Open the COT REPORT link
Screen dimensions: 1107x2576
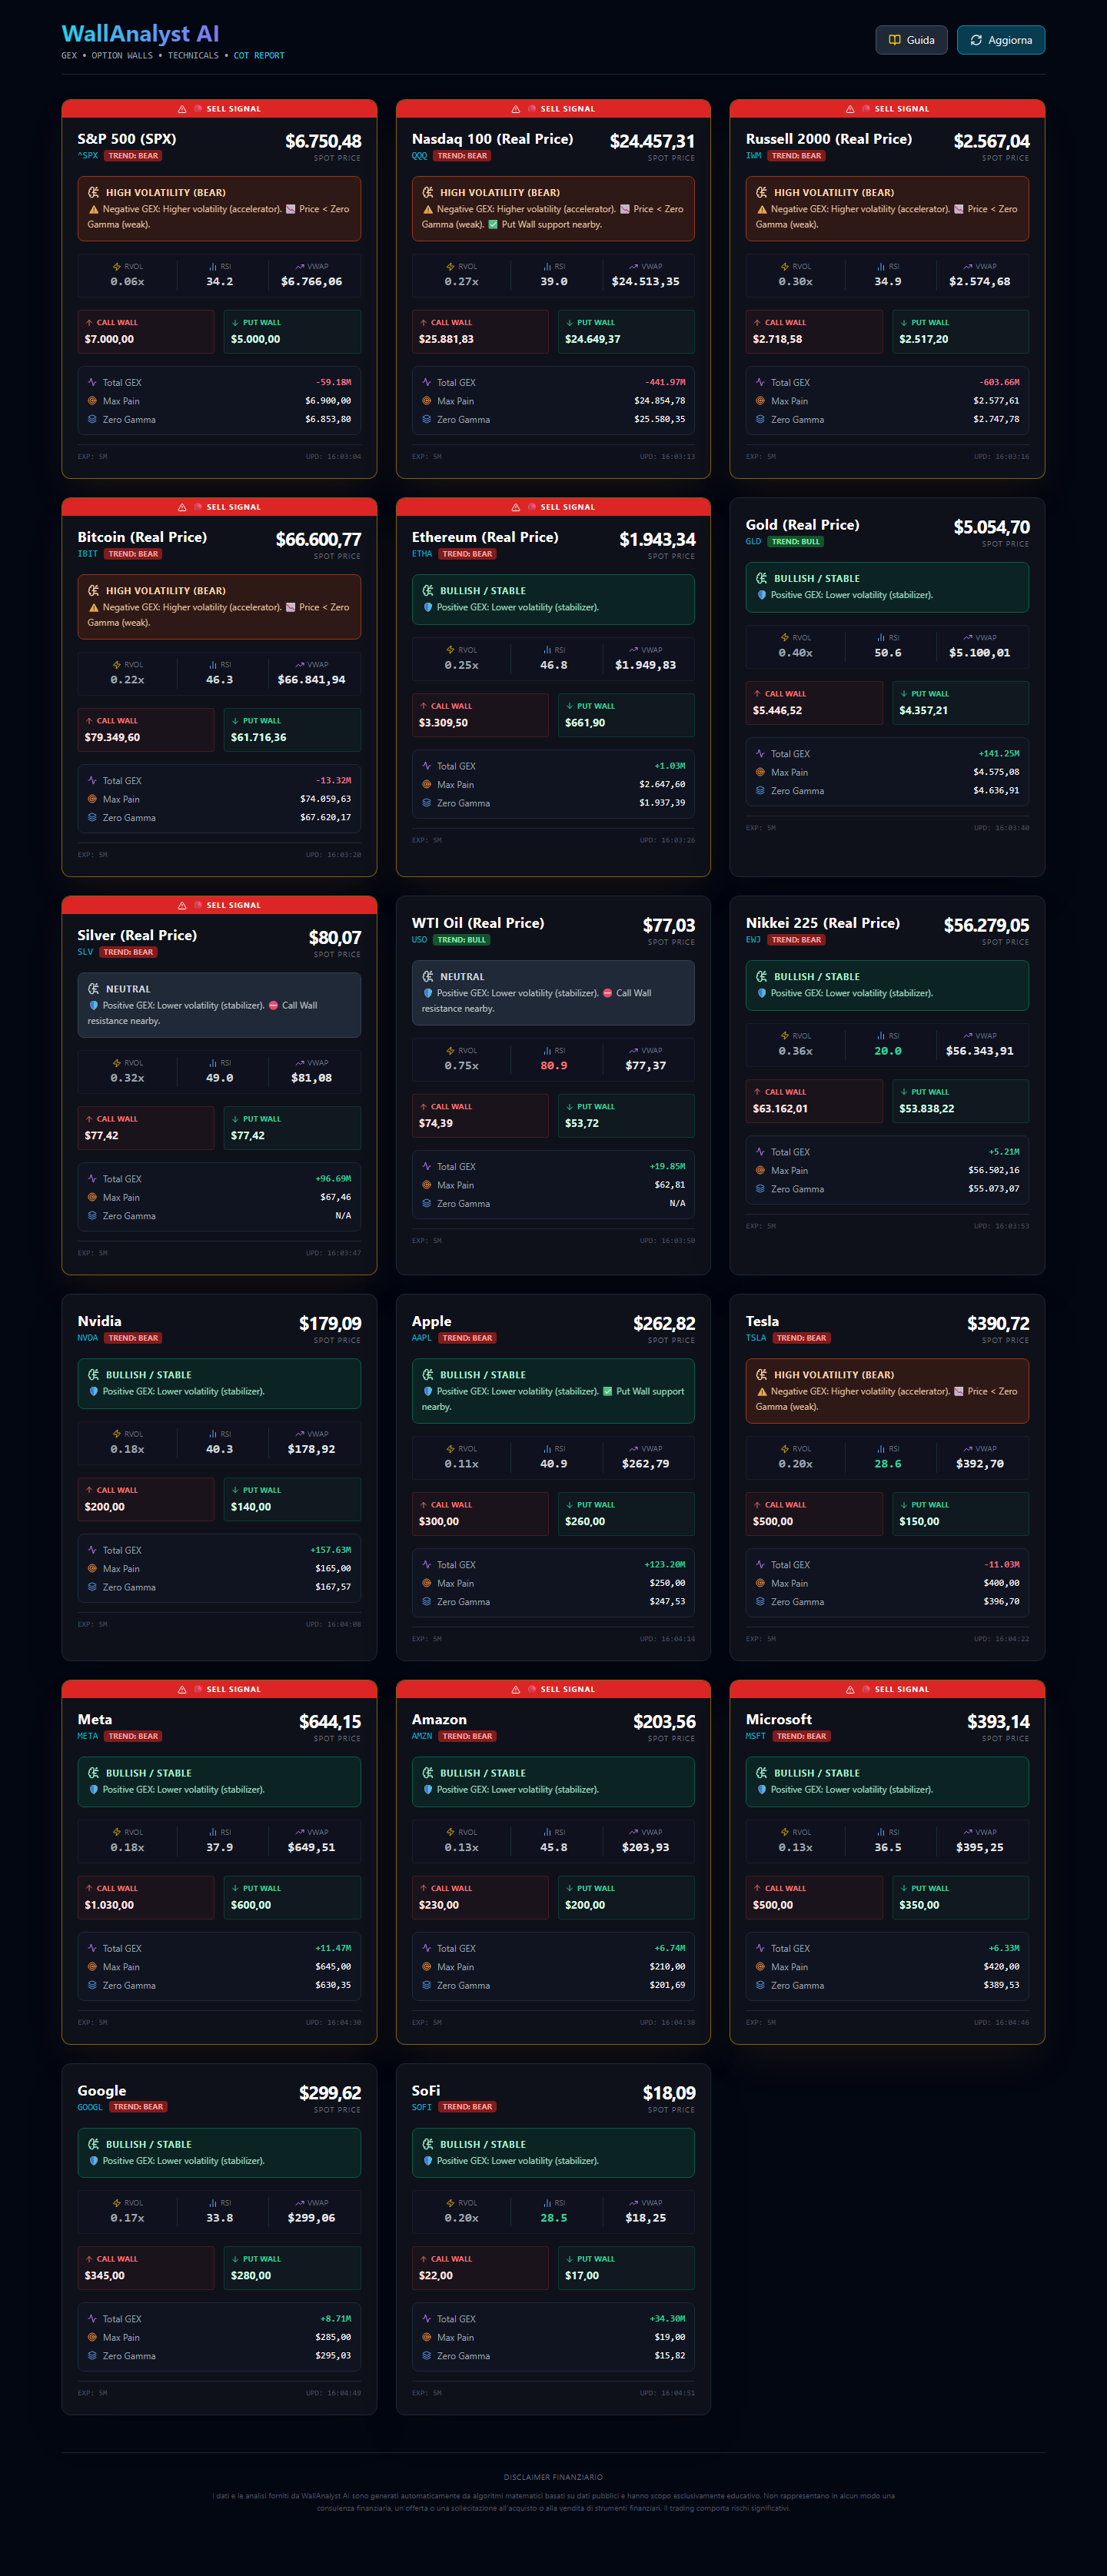pos(258,56)
